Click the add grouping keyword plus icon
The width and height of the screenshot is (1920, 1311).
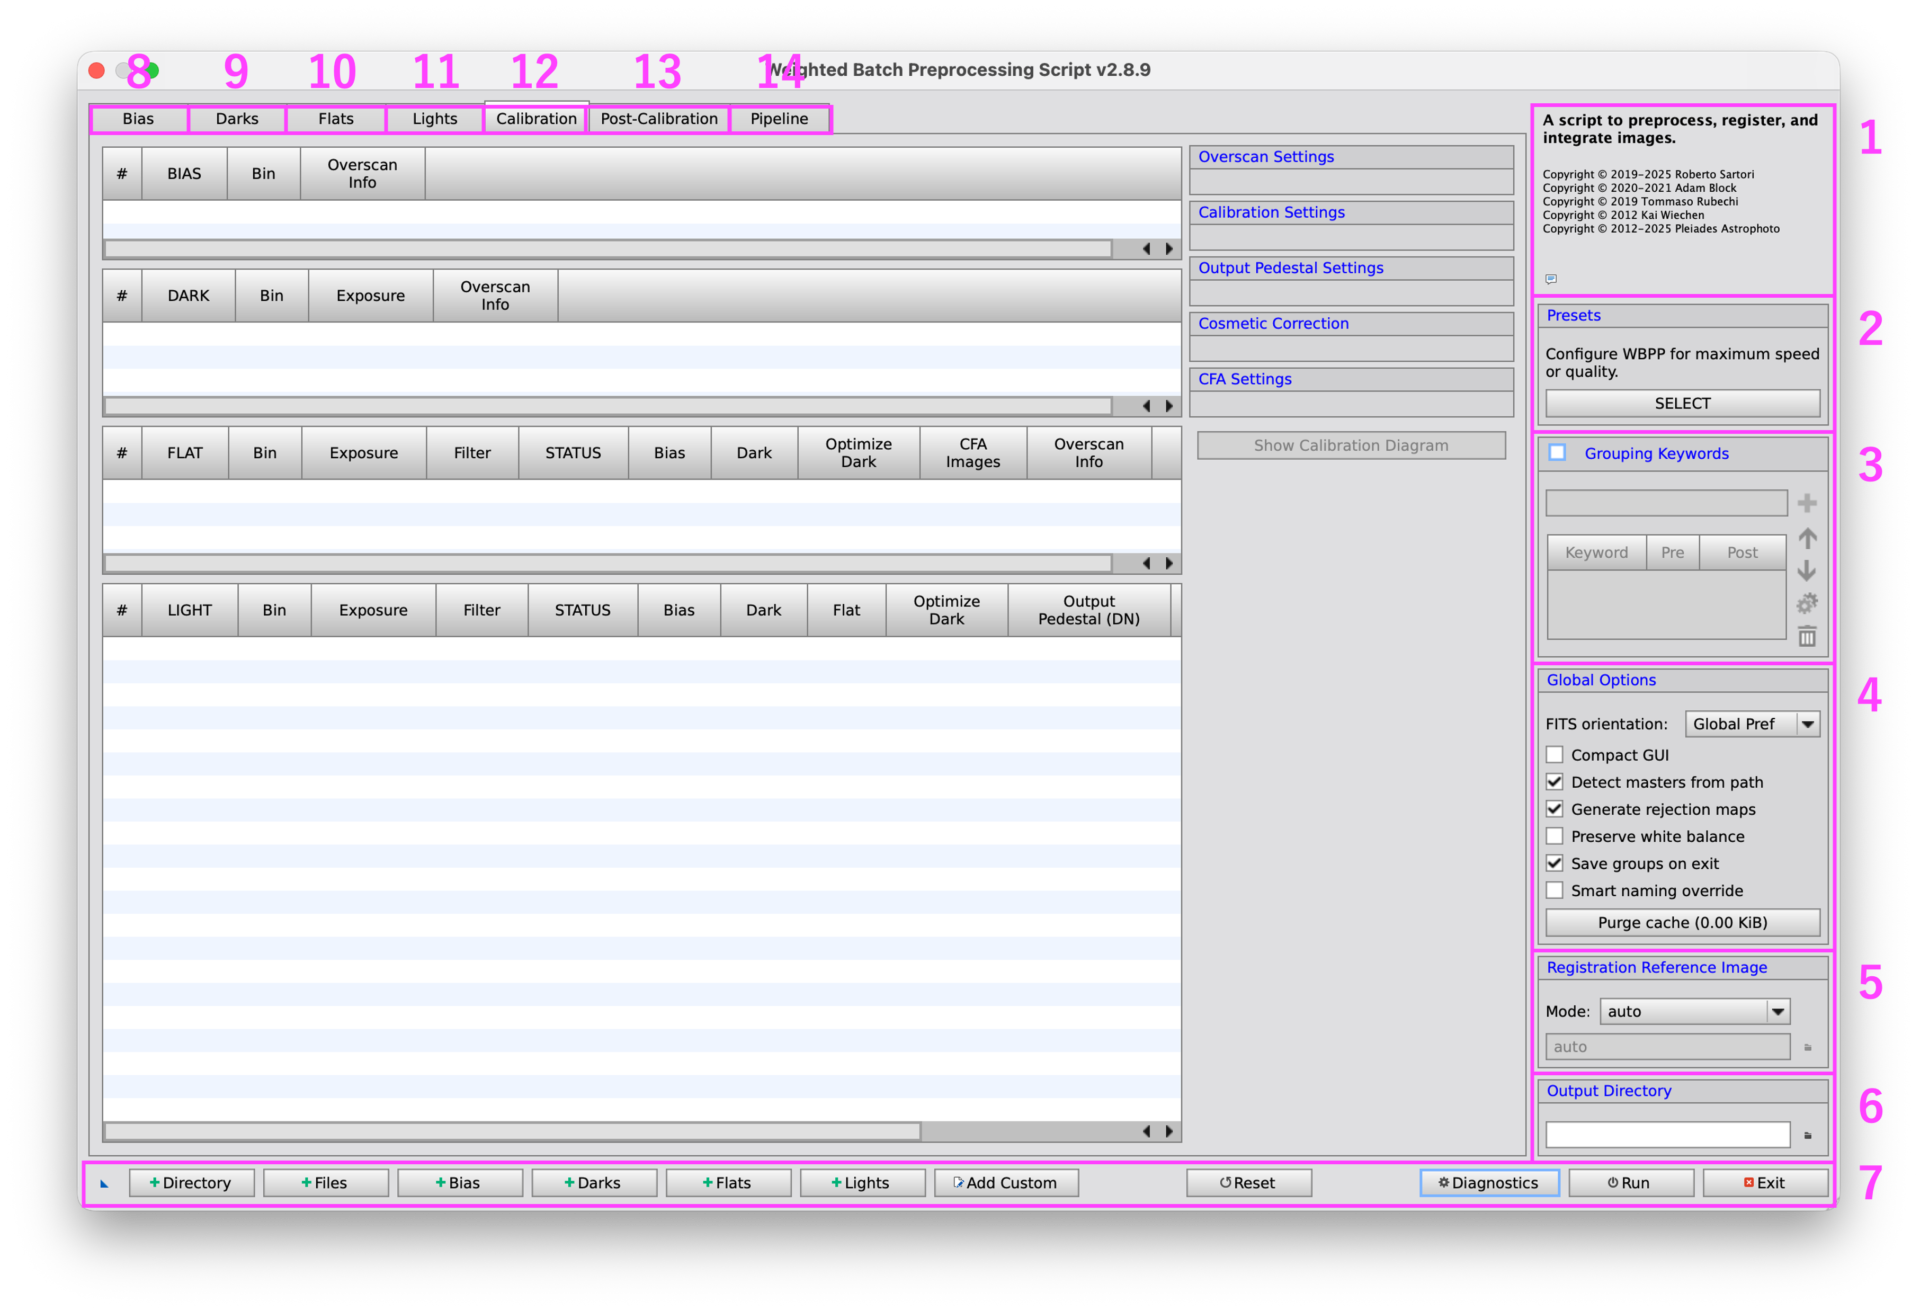click(1806, 503)
